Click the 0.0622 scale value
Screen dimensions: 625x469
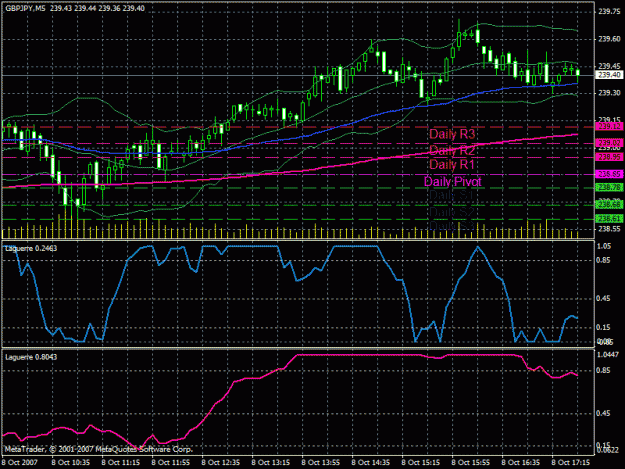608,451
